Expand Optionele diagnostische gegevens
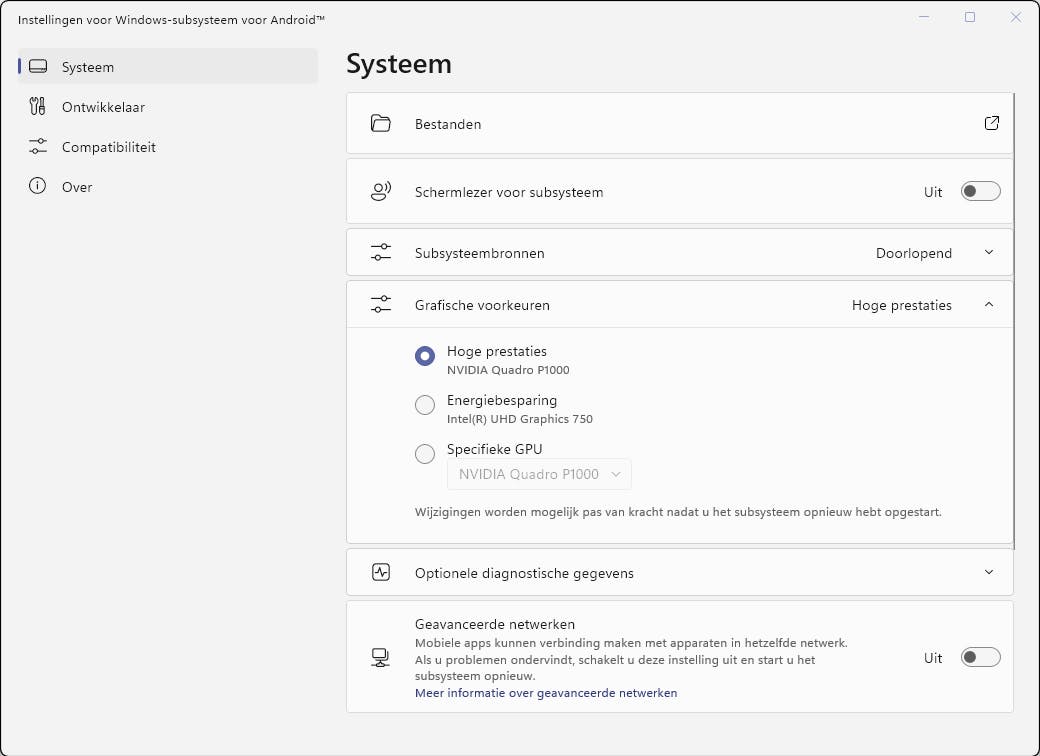The height and width of the screenshot is (756, 1040). [x=989, y=573]
